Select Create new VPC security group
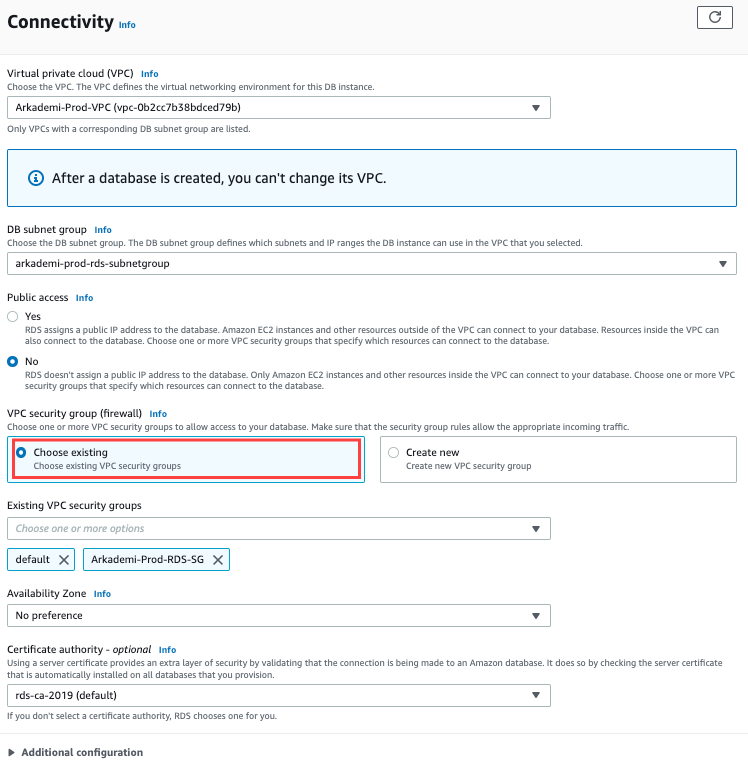The width and height of the screenshot is (748, 766). (393, 453)
